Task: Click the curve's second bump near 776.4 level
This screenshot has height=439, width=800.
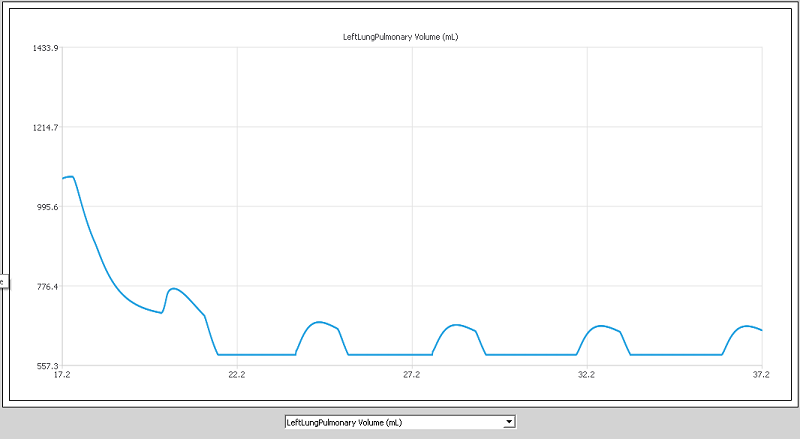Action: click(174, 289)
